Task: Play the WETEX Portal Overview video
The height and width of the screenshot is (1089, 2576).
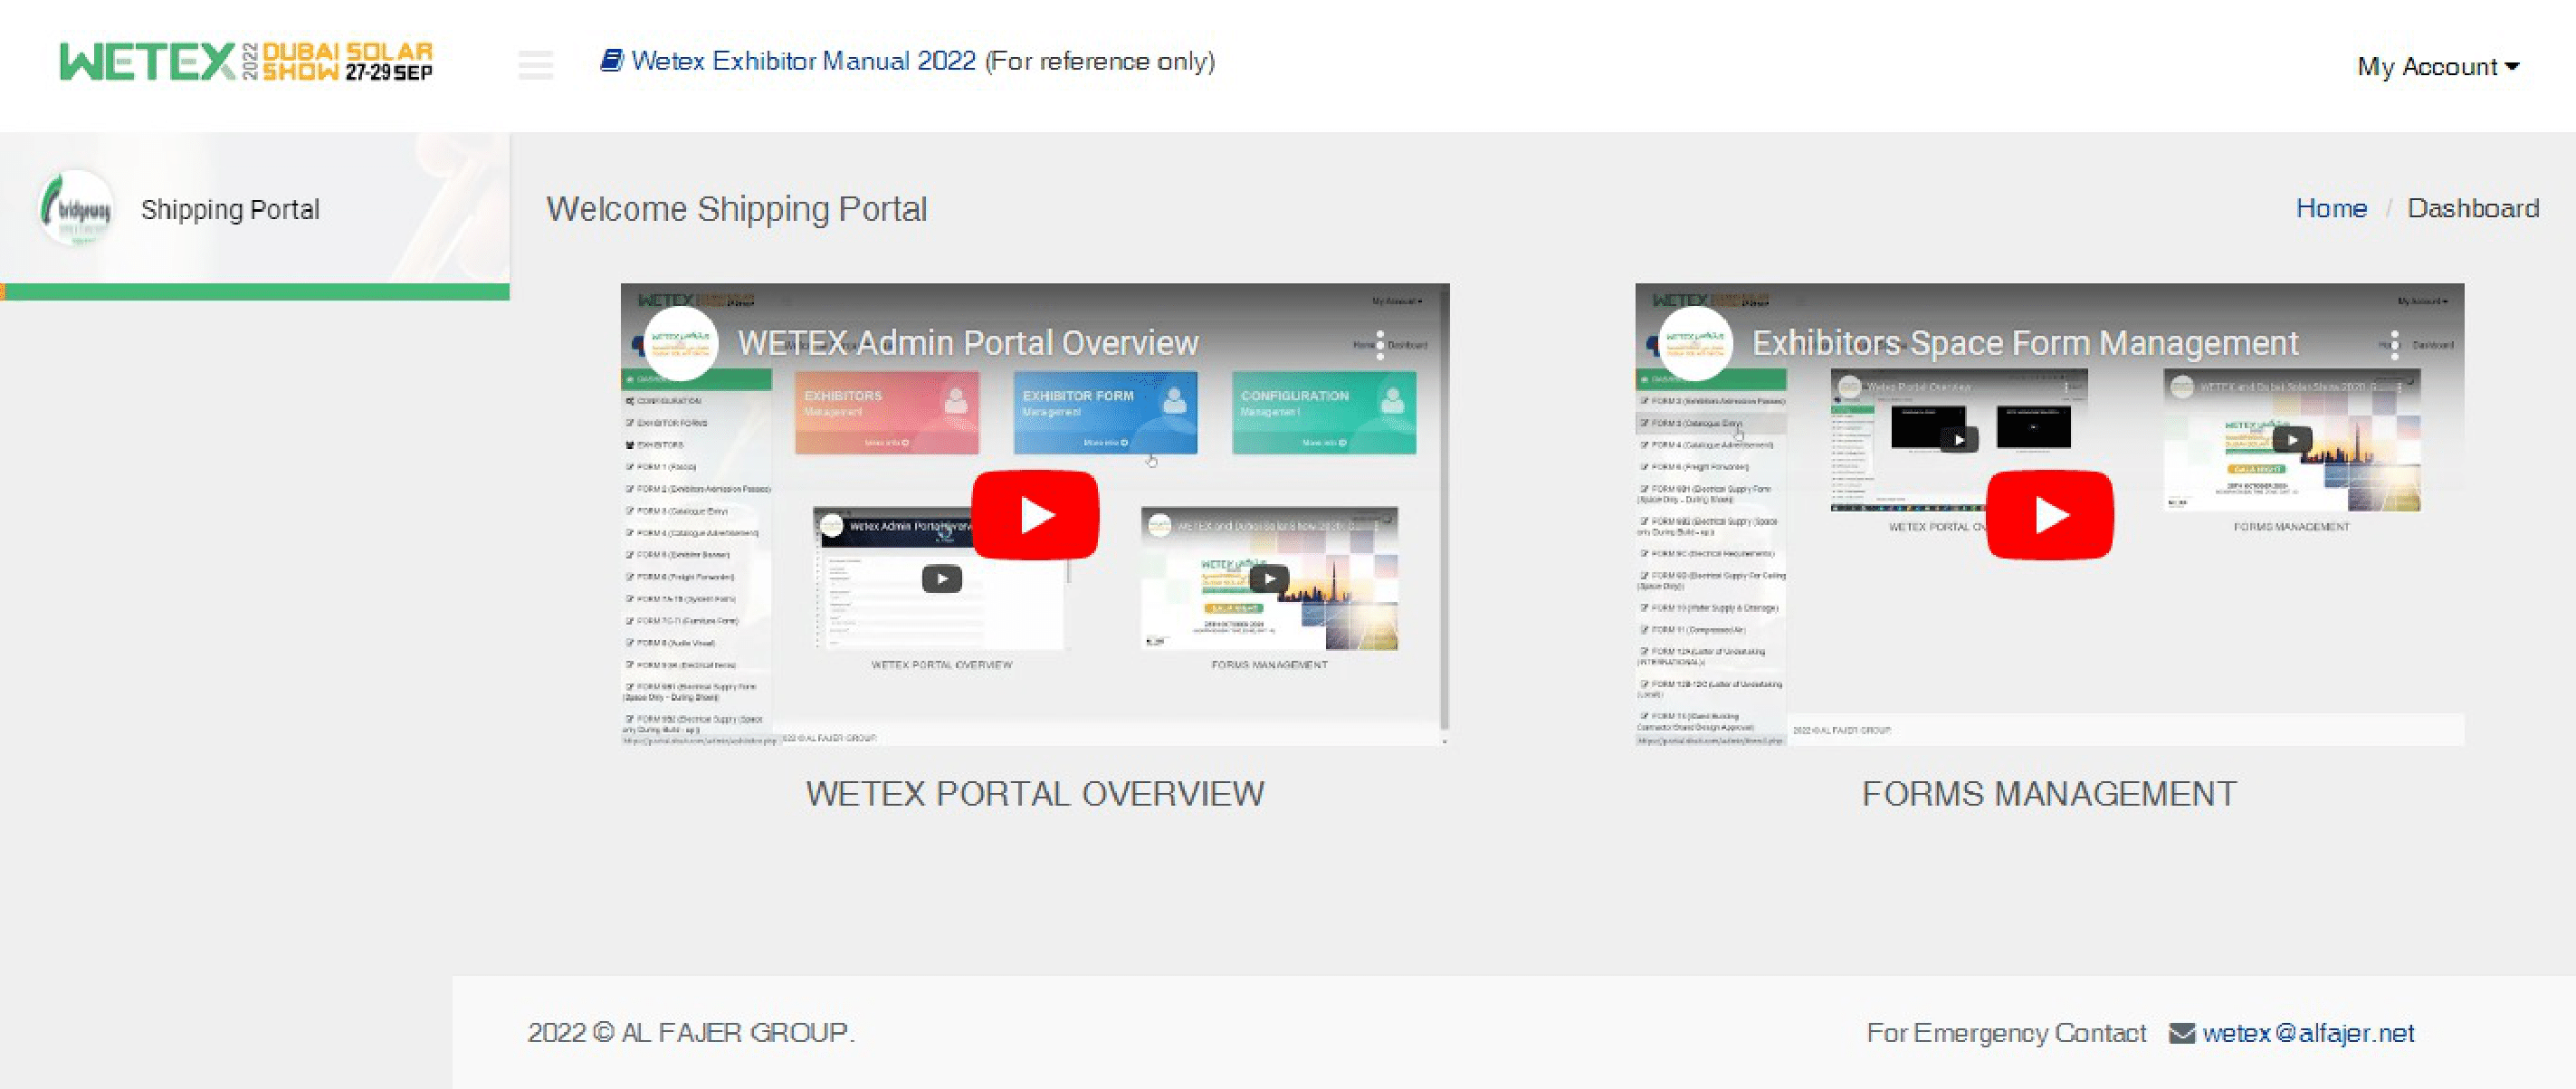Action: (1035, 514)
